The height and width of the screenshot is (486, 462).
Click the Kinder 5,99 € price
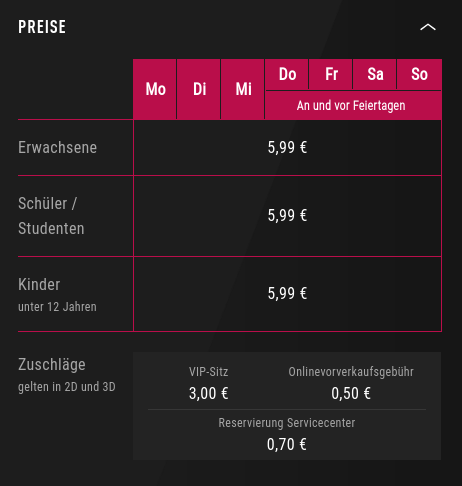(287, 293)
